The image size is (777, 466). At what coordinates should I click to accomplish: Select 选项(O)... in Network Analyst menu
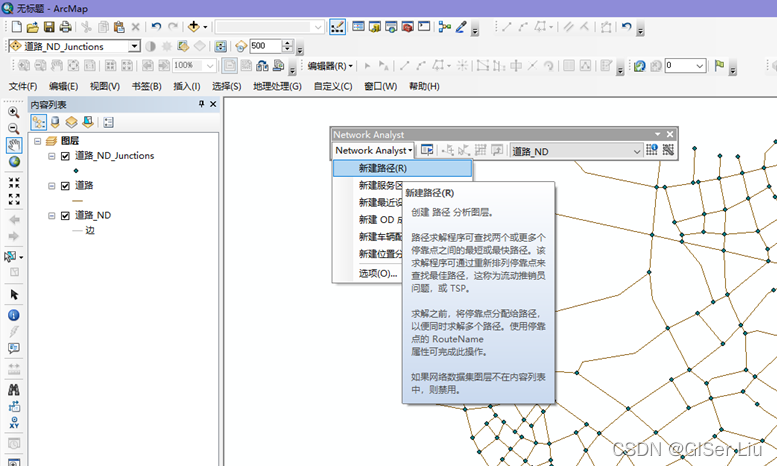point(378,274)
